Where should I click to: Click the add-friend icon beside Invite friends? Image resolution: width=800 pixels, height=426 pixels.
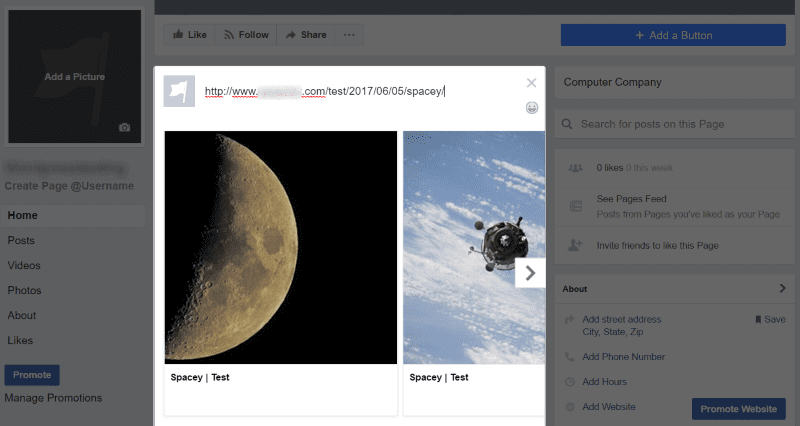click(x=575, y=245)
